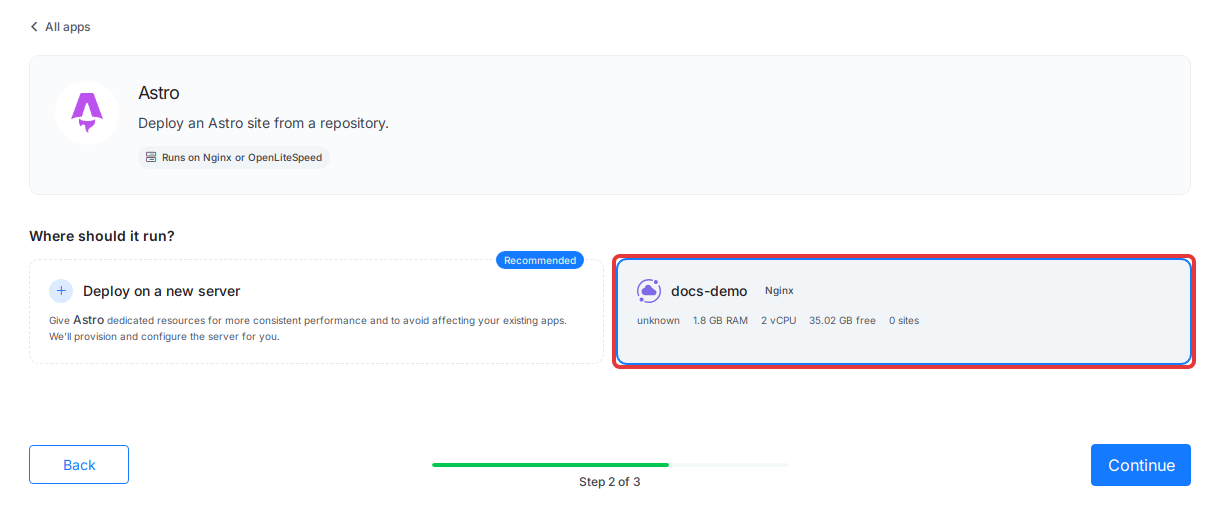Select Deploy on a new server card
The width and height of the screenshot is (1220, 510).
[316, 311]
